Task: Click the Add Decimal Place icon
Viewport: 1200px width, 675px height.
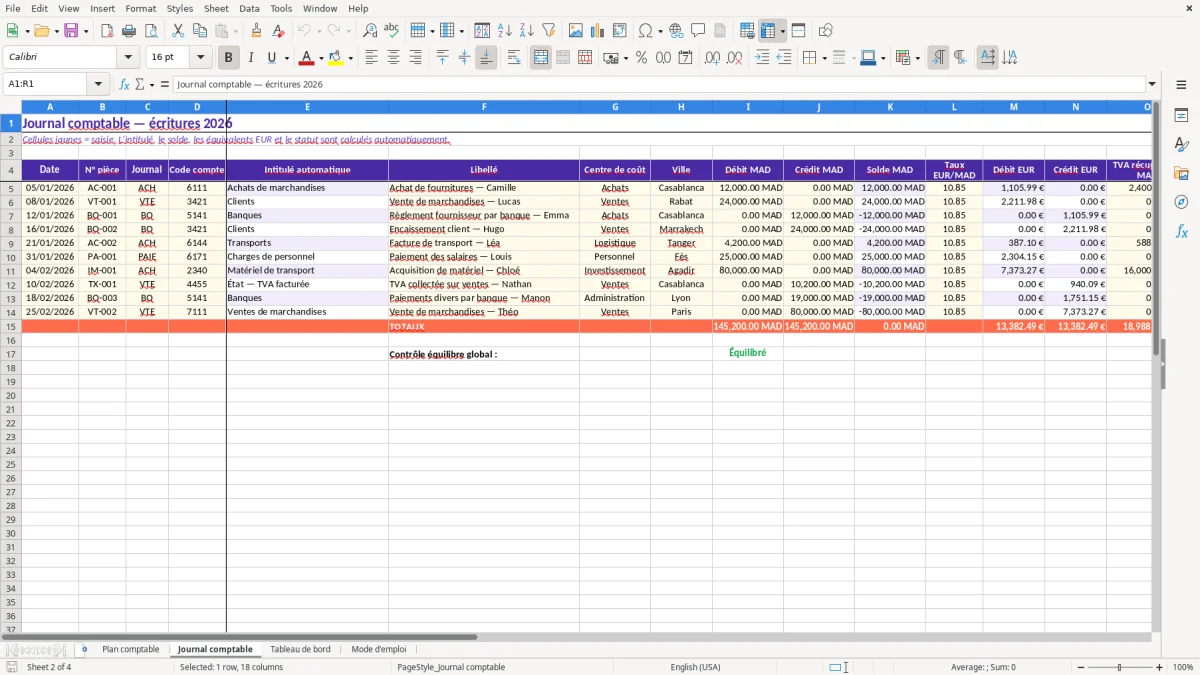Action: (712, 58)
